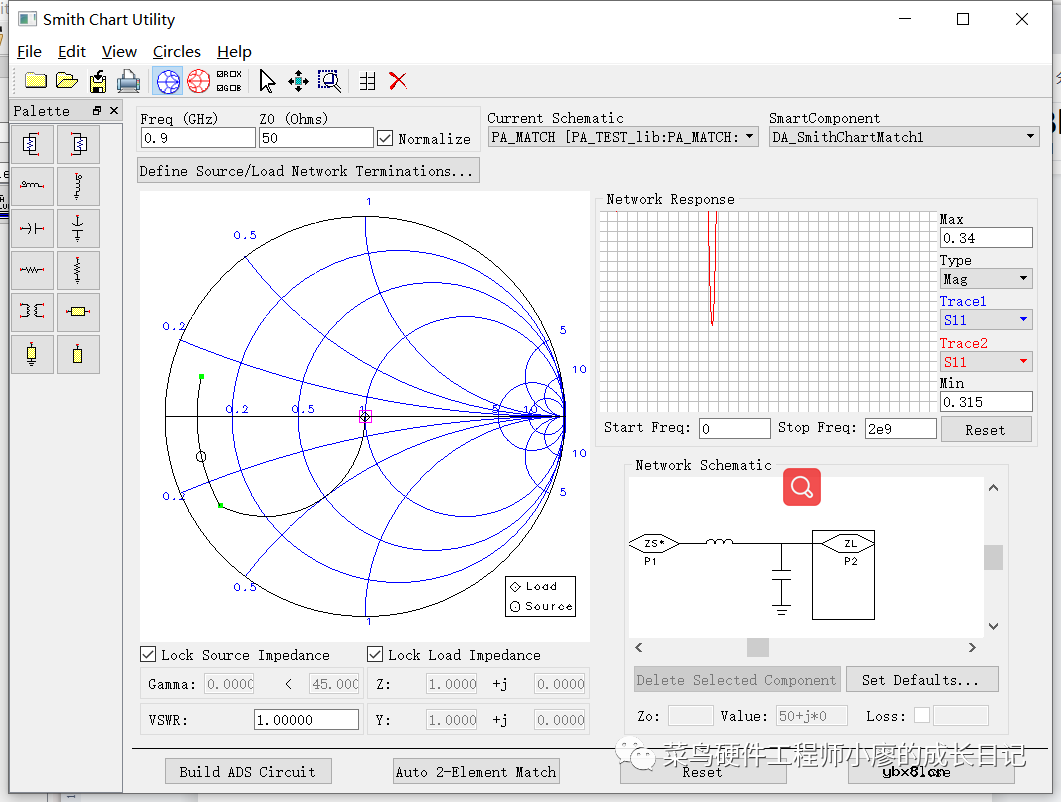
Task: Choose the transformer component in palette
Action: coord(33,312)
